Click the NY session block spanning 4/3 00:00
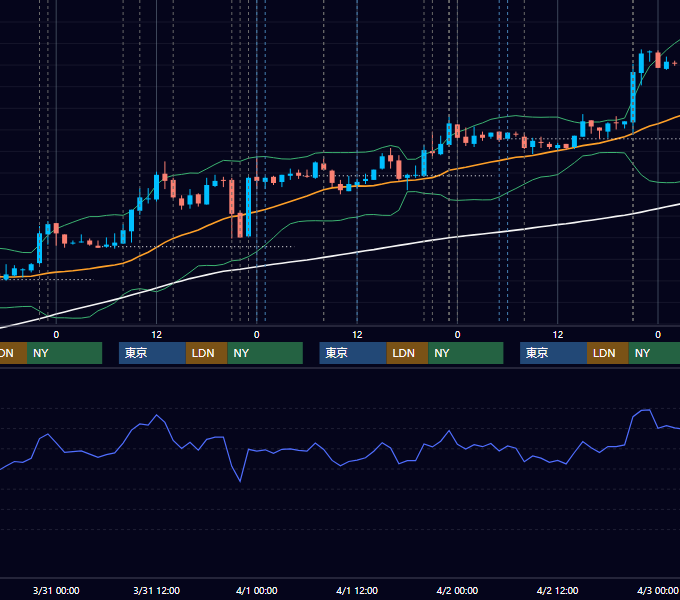Screen dimensions: 680x600 pos(654,353)
